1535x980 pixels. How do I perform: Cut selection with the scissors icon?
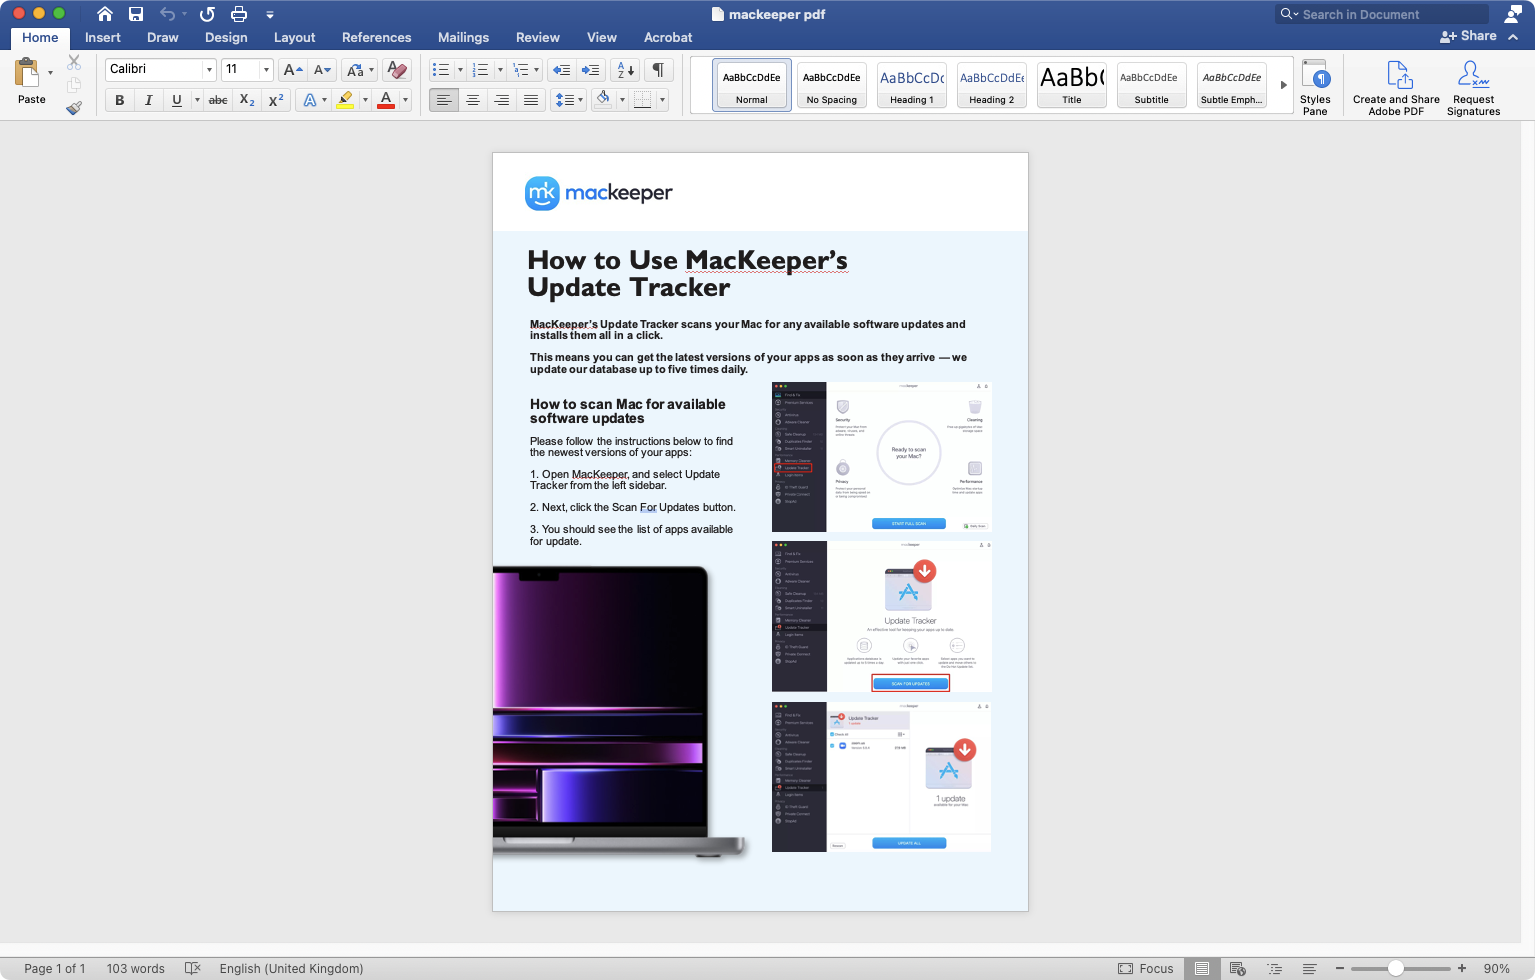click(x=74, y=62)
